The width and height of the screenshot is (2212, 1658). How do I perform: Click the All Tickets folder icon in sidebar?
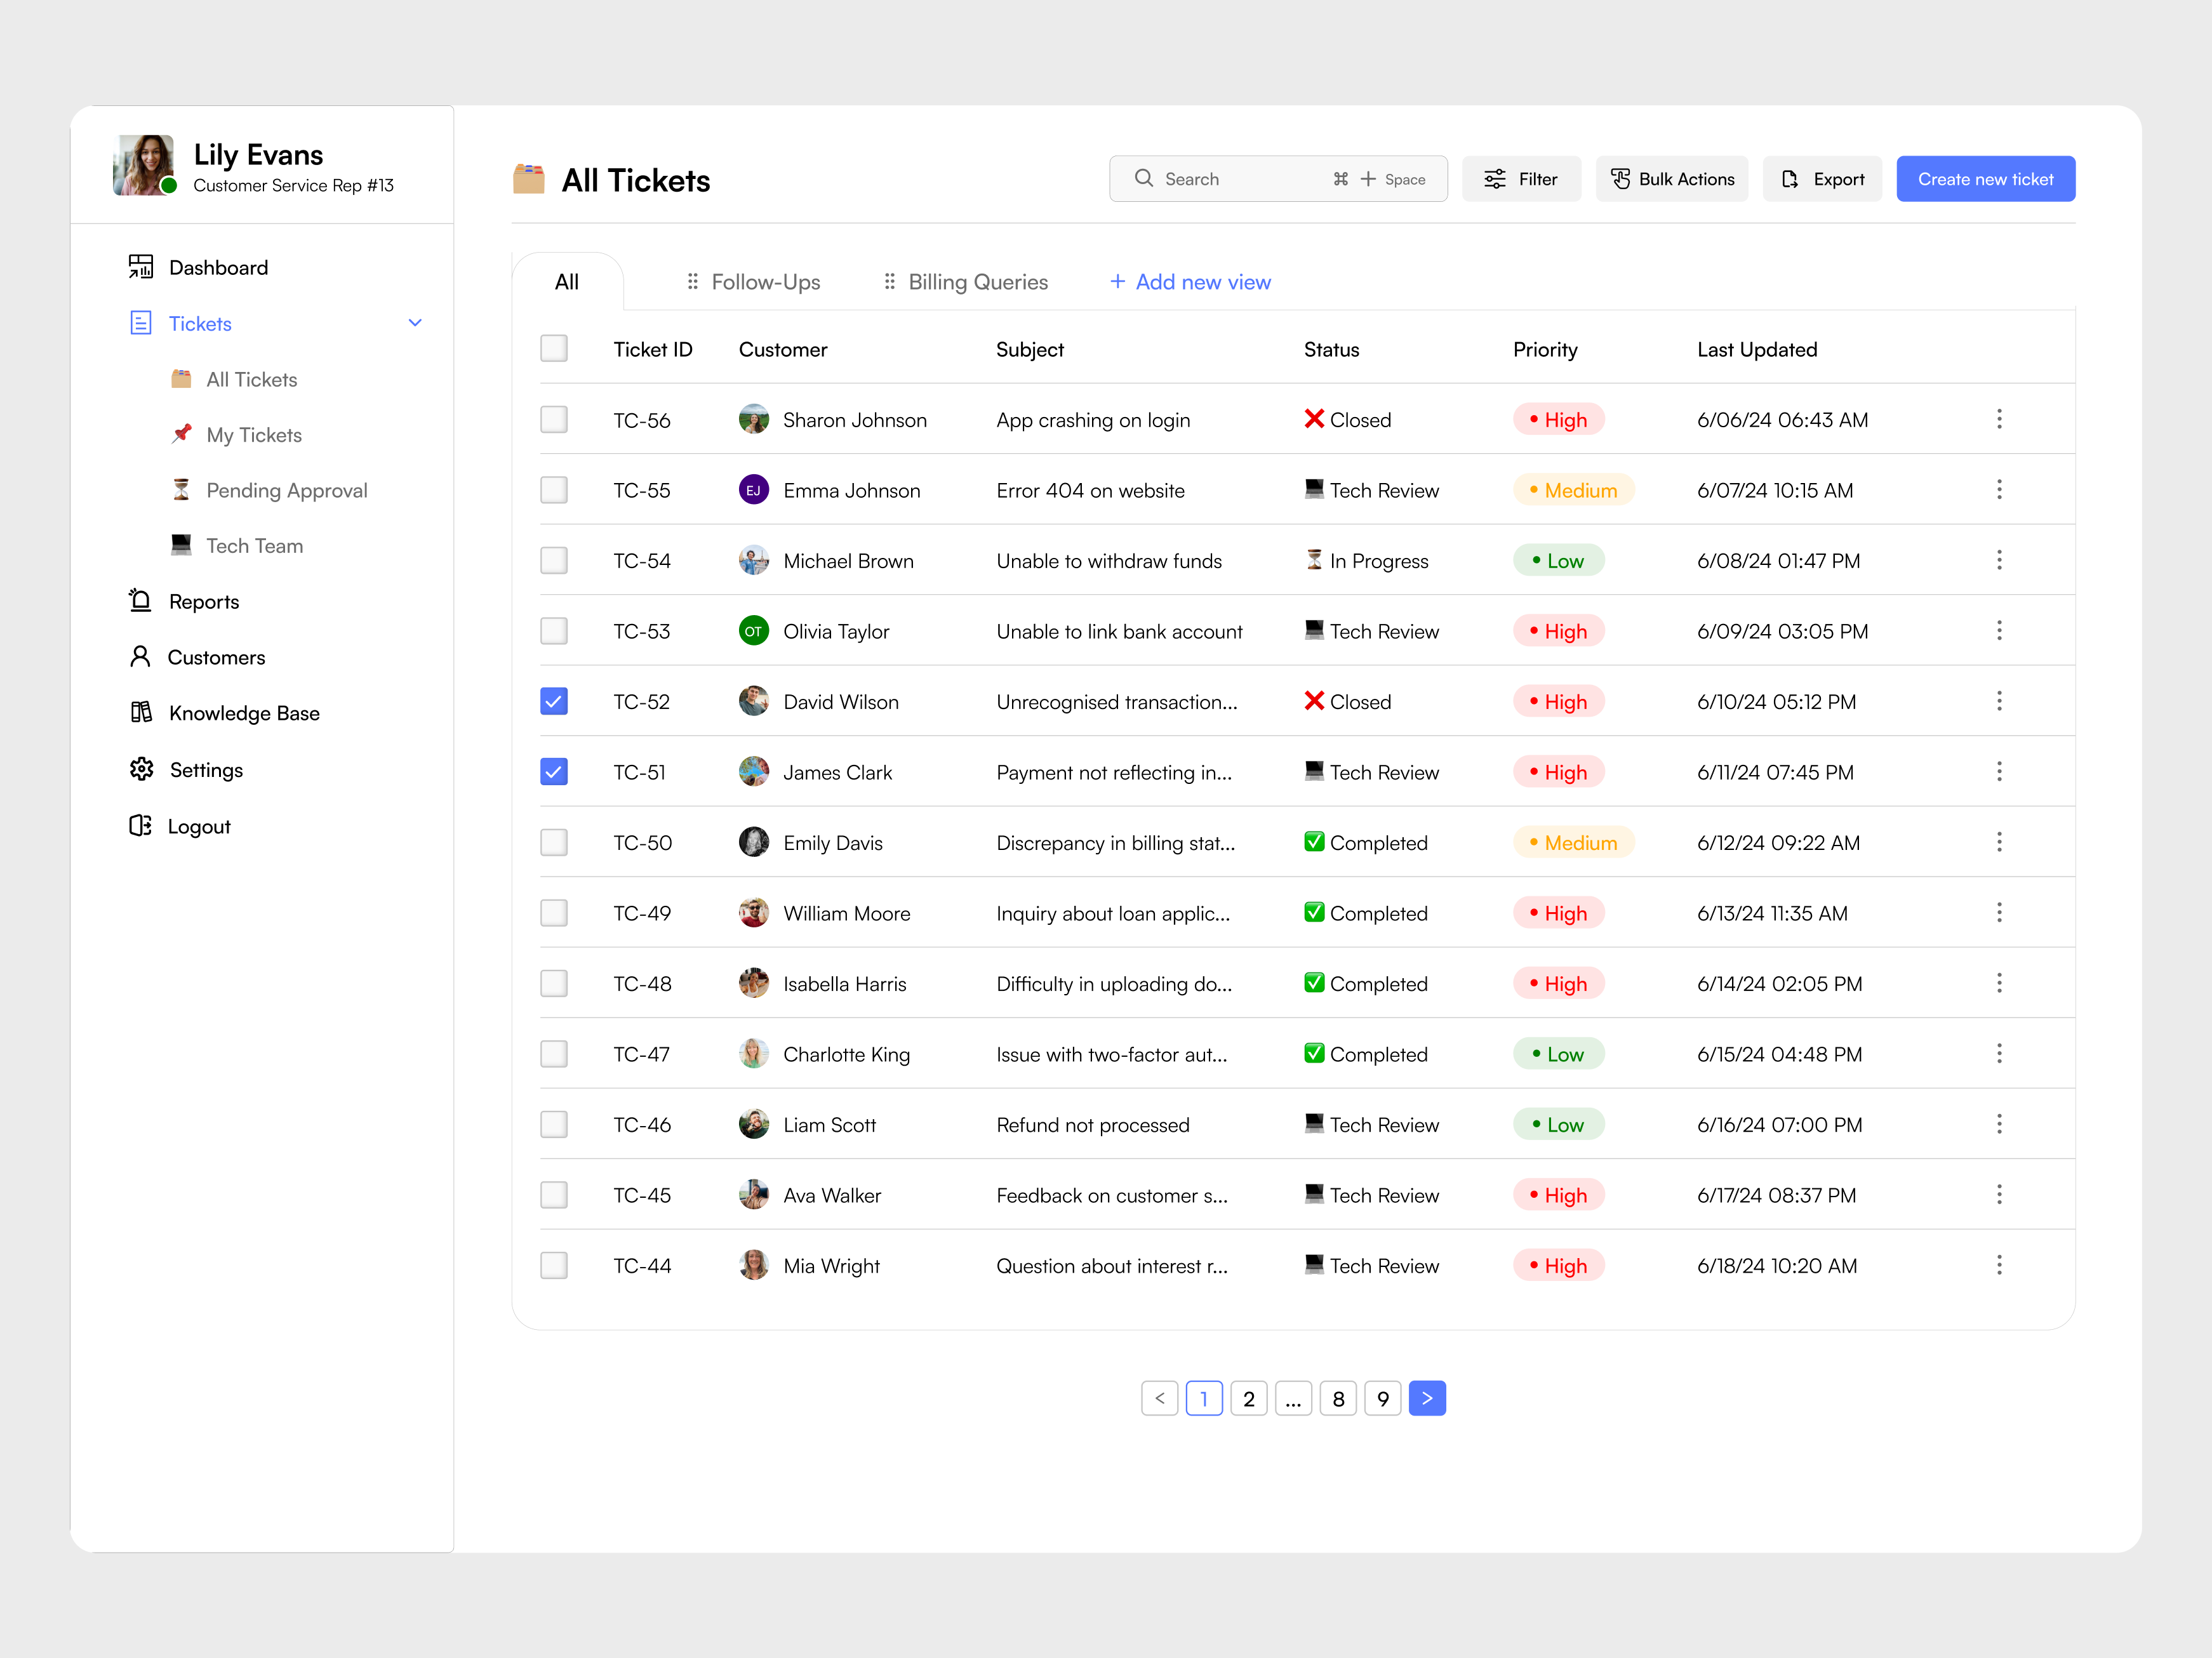coord(181,379)
